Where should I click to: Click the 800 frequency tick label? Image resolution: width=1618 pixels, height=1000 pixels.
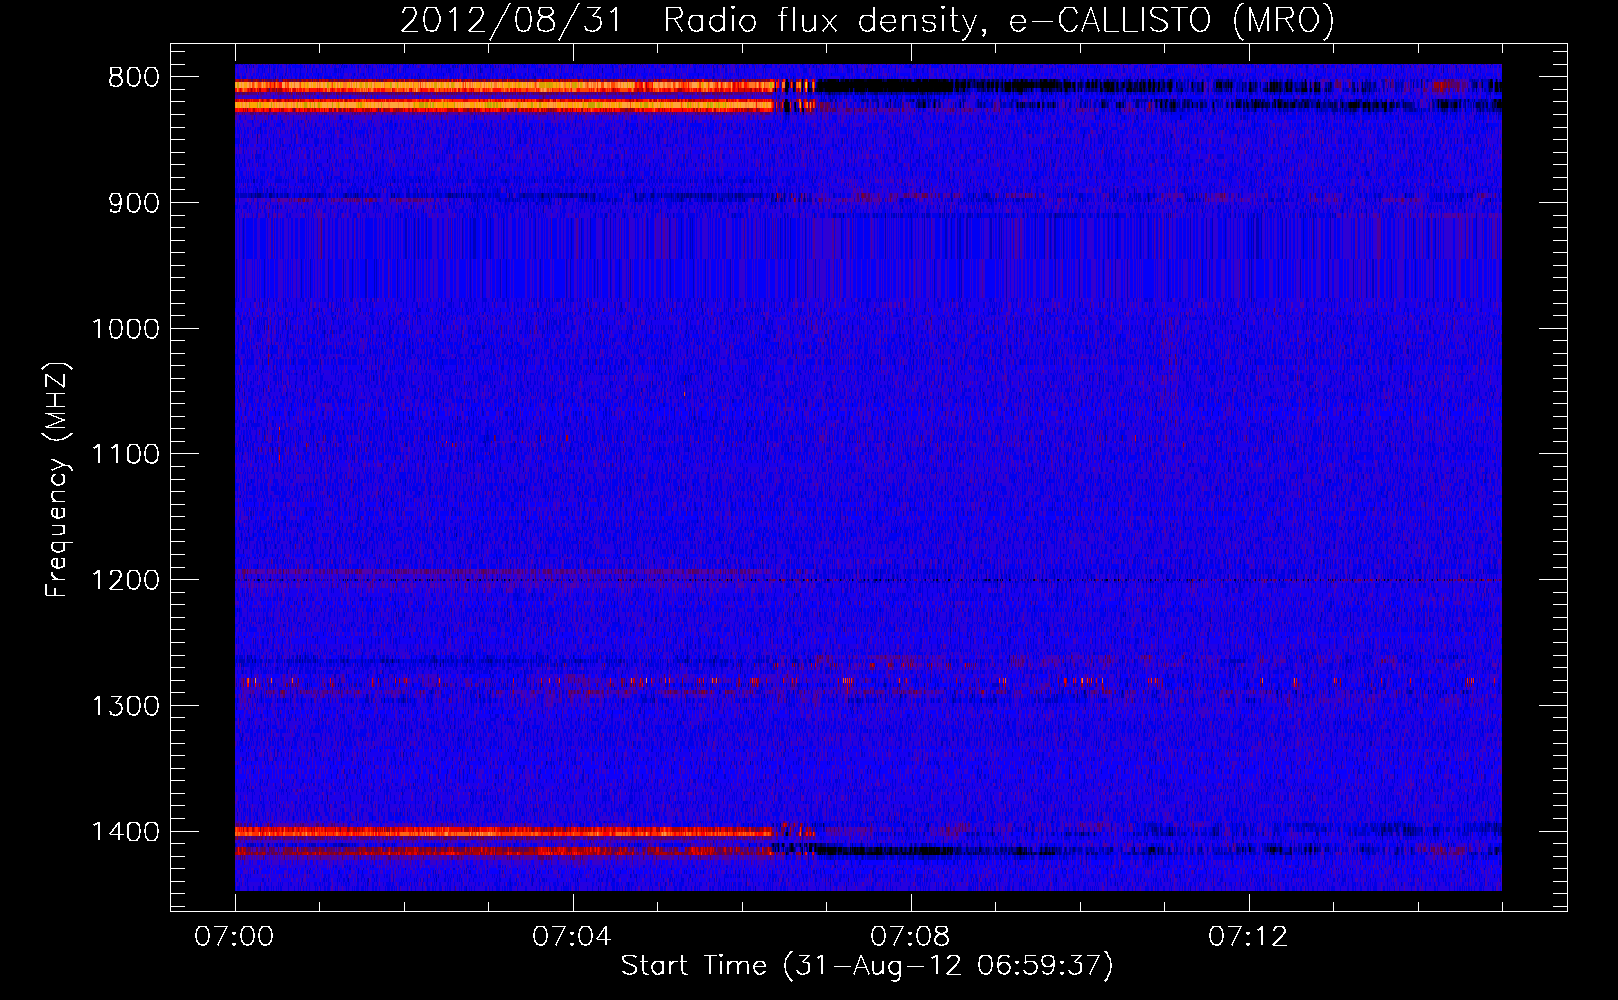coord(134,78)
